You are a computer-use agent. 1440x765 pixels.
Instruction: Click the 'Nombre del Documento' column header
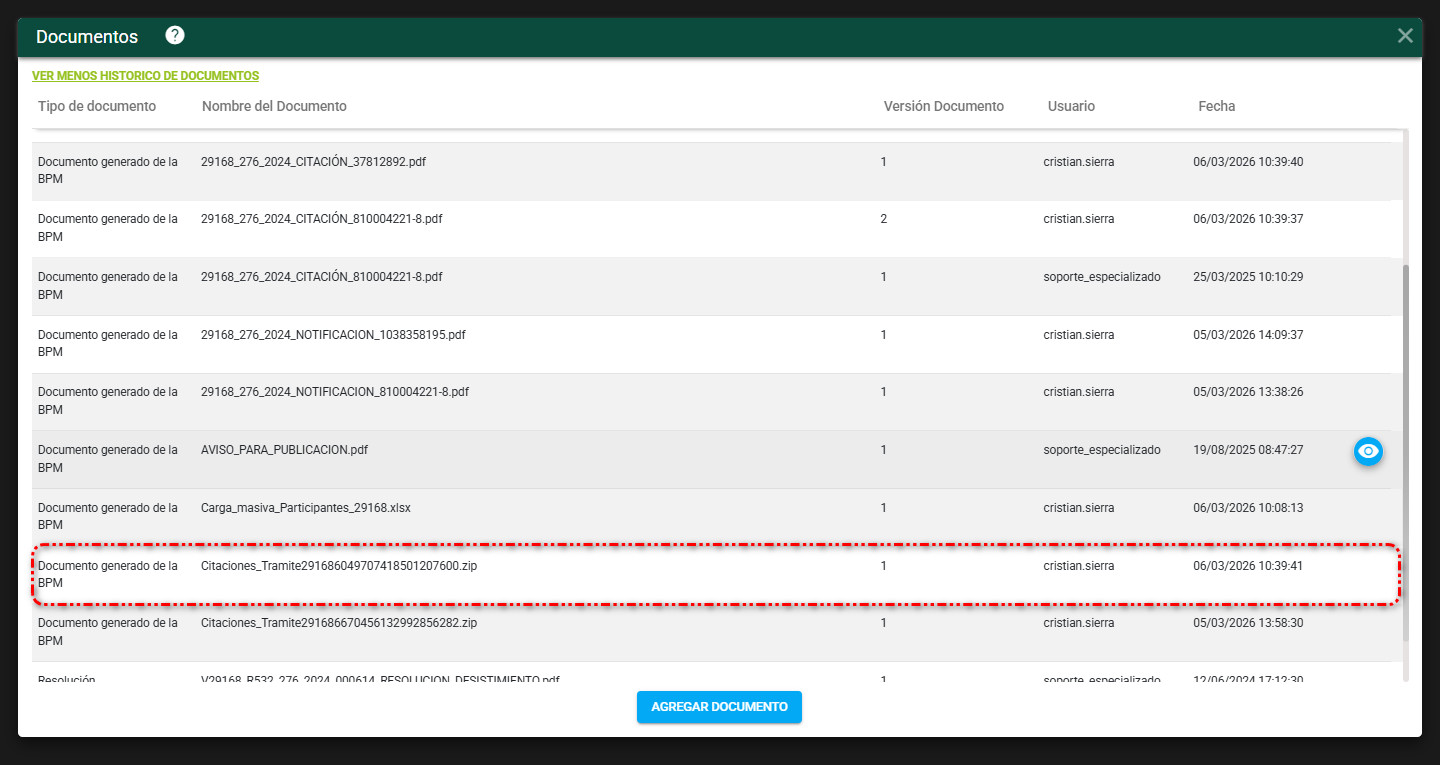[274, 106]
